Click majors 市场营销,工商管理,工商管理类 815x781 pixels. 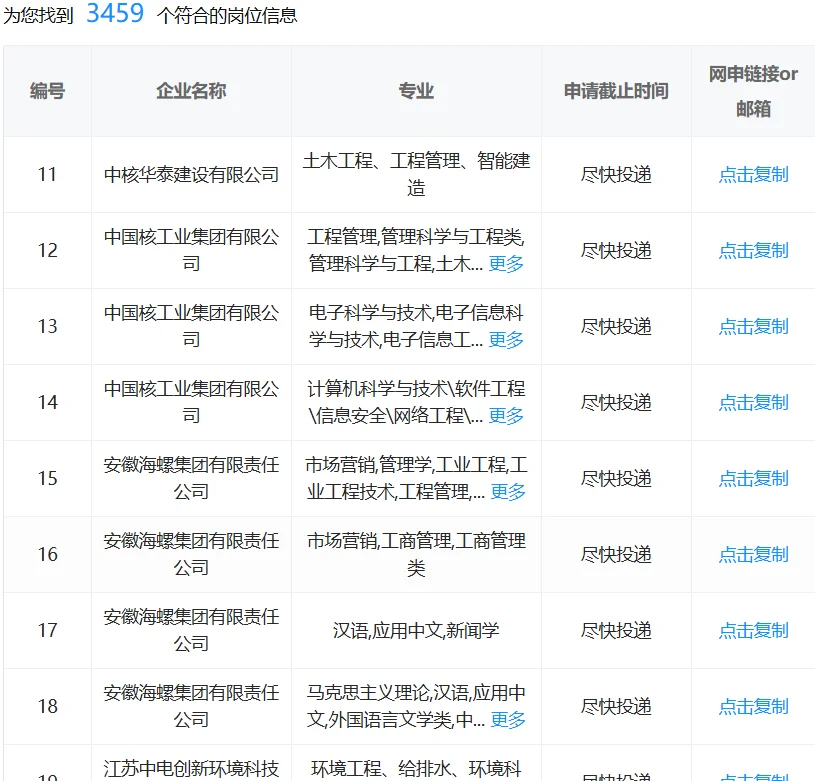coord(416,554)
